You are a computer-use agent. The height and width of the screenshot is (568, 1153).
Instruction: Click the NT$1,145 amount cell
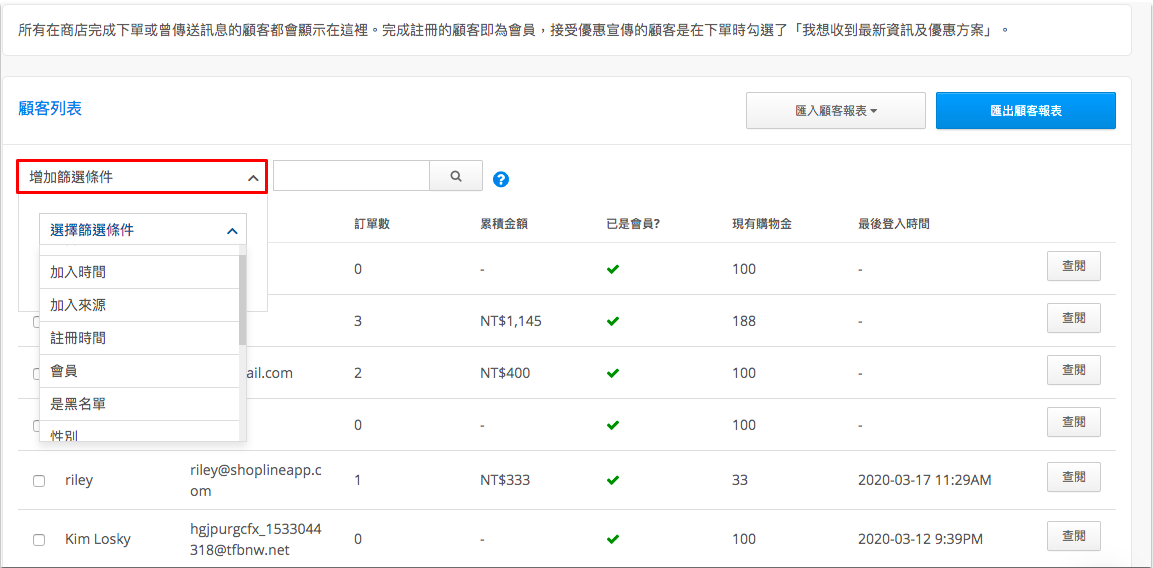tap(511, 322)
